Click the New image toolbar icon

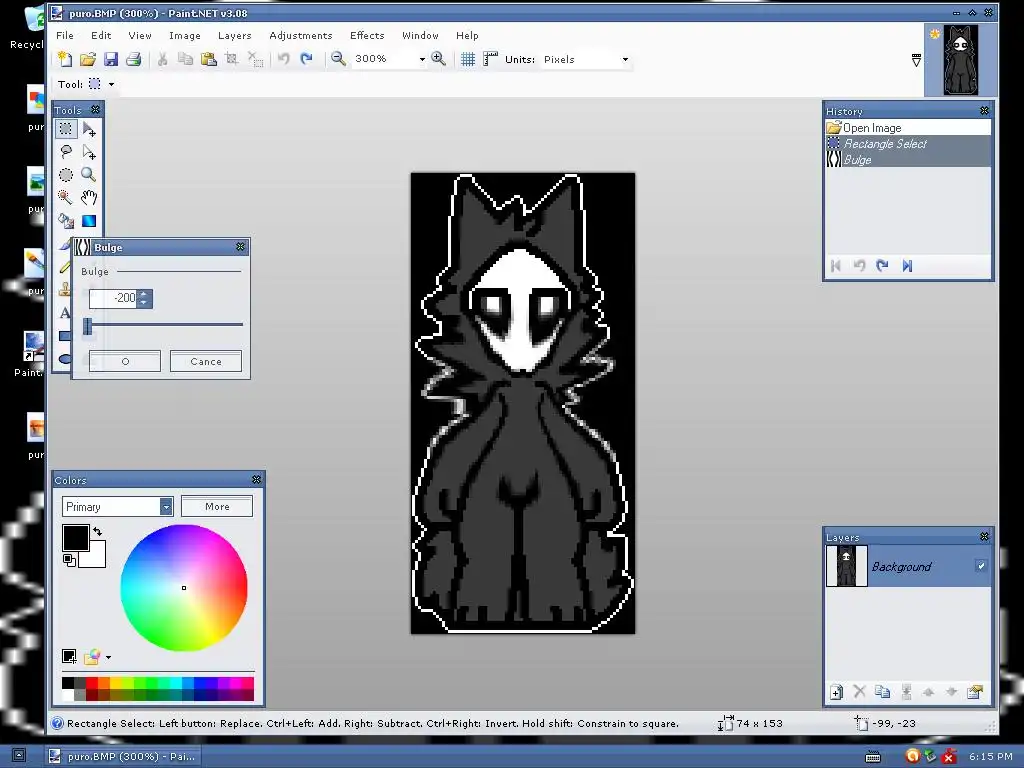[x=65, y=59]
